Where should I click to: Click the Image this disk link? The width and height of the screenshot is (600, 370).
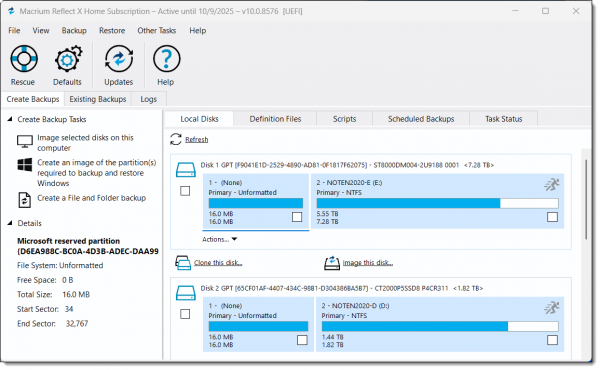click(x=368, y=263)
